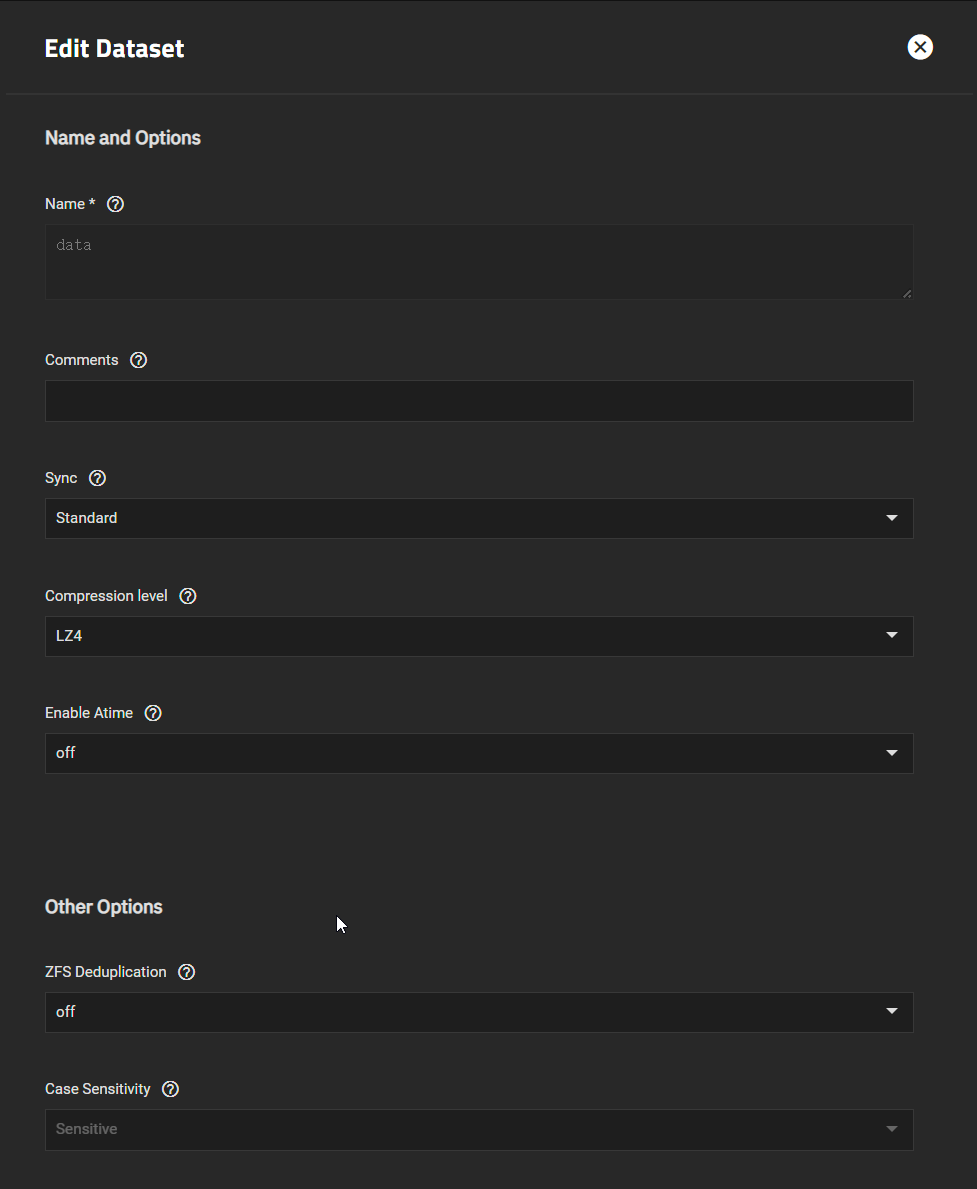Click the ZFS Deduplication label
Image resolution: width=977 pixels, height=1189 pixels.
[105, 972]
